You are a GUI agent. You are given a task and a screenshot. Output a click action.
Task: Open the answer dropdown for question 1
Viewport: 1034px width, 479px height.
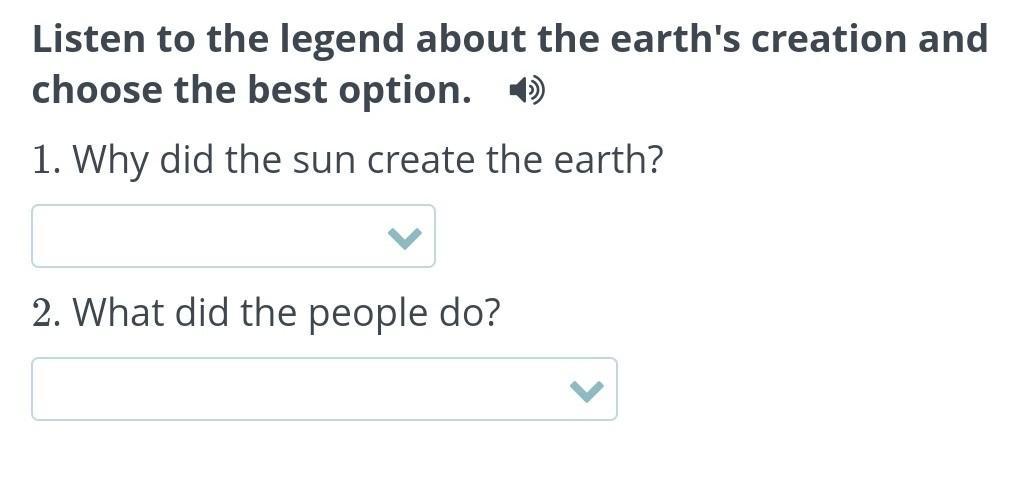pos(233,237)
